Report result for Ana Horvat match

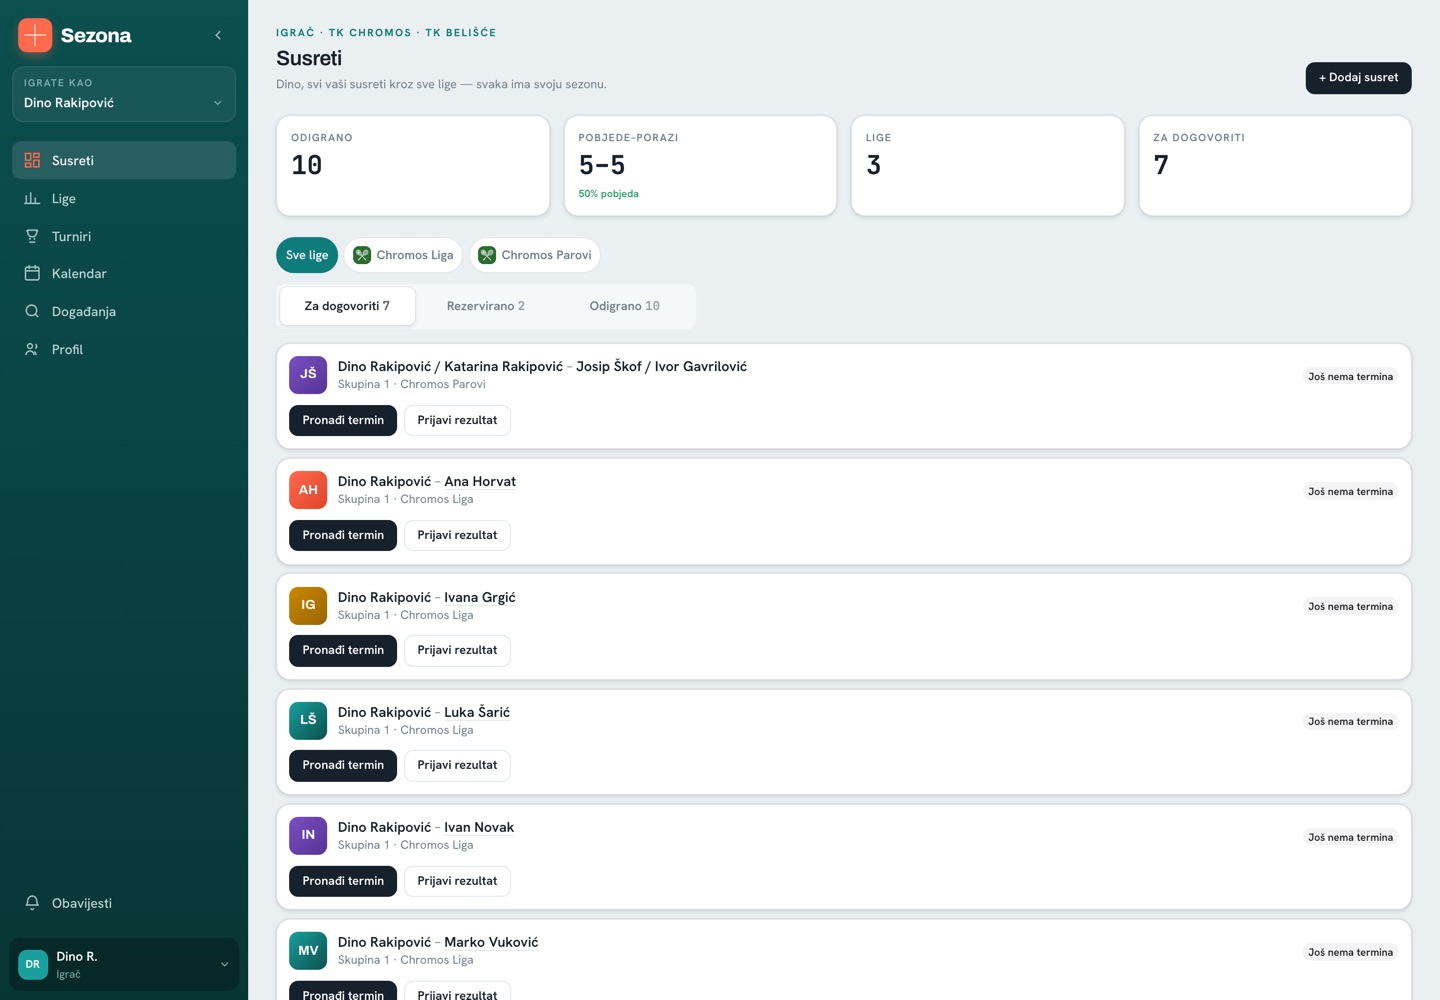click(457, 535)
